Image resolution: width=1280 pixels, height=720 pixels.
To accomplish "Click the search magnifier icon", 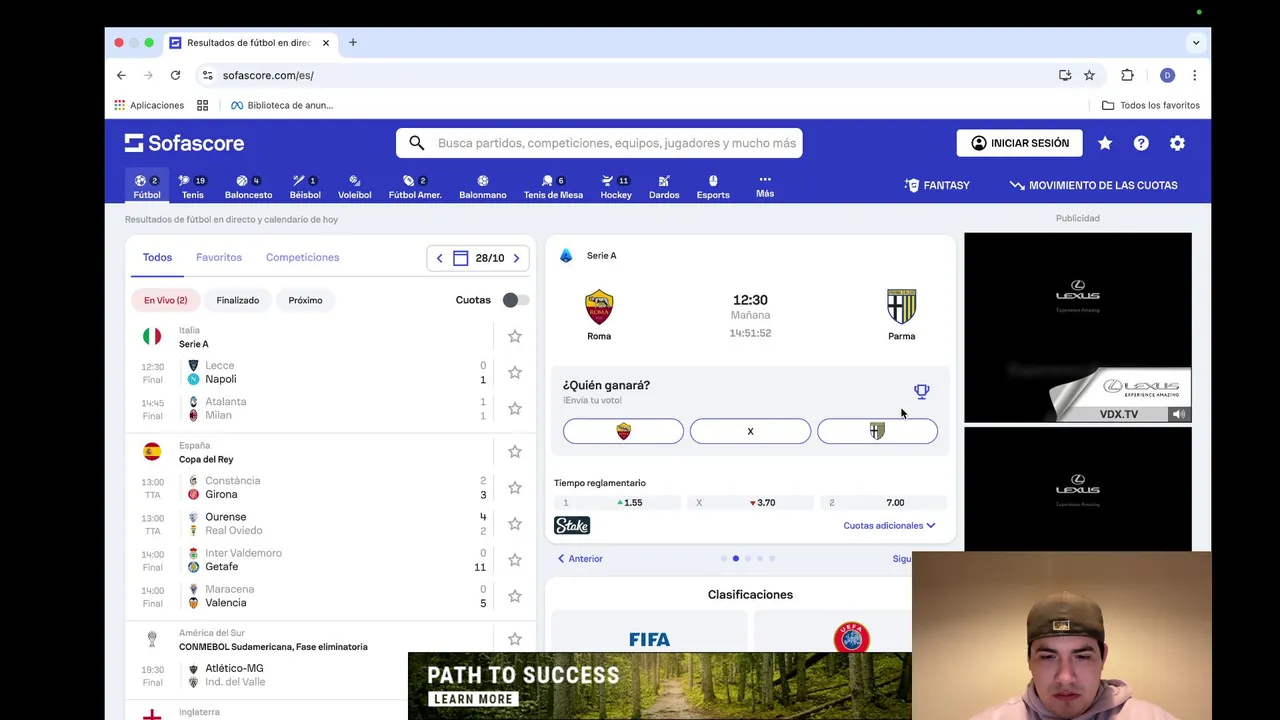I will tap(417, 143).
